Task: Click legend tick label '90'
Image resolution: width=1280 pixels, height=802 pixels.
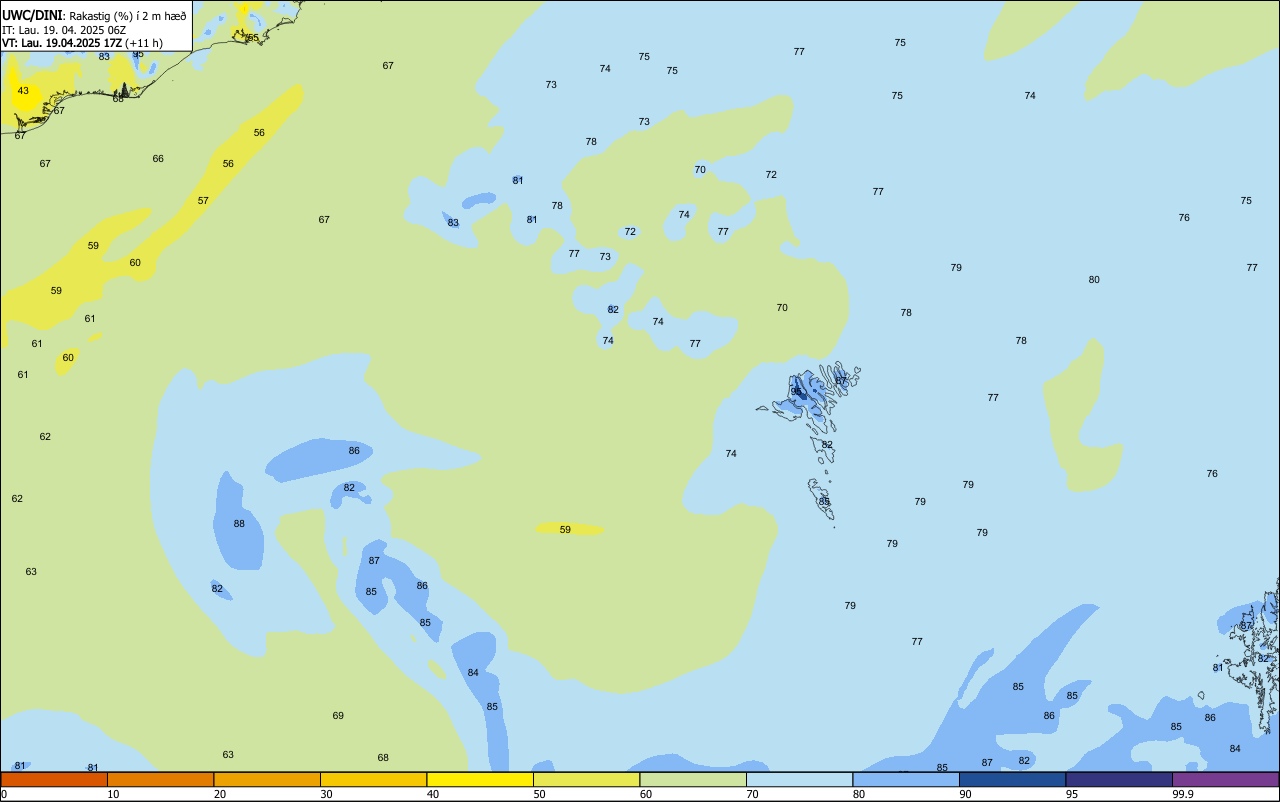Action: 966,794
